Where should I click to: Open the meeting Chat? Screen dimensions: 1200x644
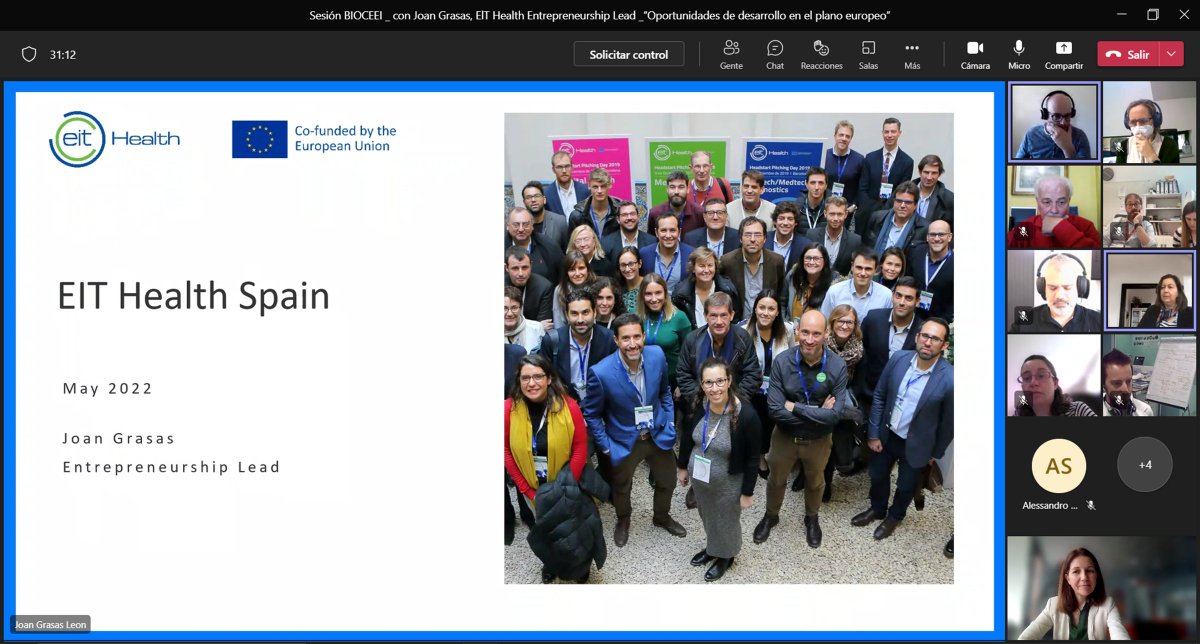pyautogui.click(x=775, y=54)
